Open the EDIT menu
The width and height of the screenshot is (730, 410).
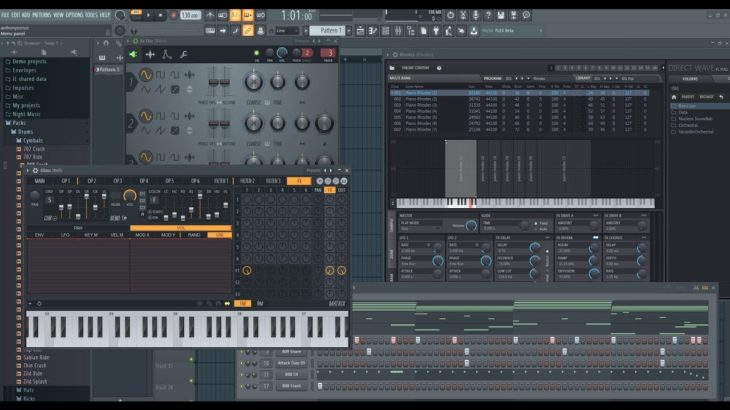point(15,15)
